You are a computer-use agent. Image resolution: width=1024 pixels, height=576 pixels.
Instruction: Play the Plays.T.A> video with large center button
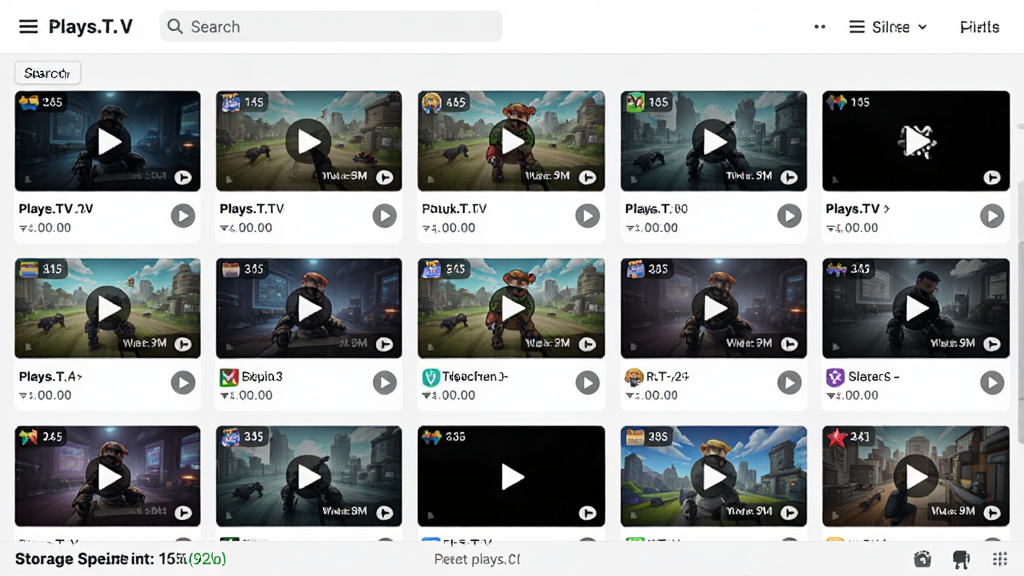[108, 308]
